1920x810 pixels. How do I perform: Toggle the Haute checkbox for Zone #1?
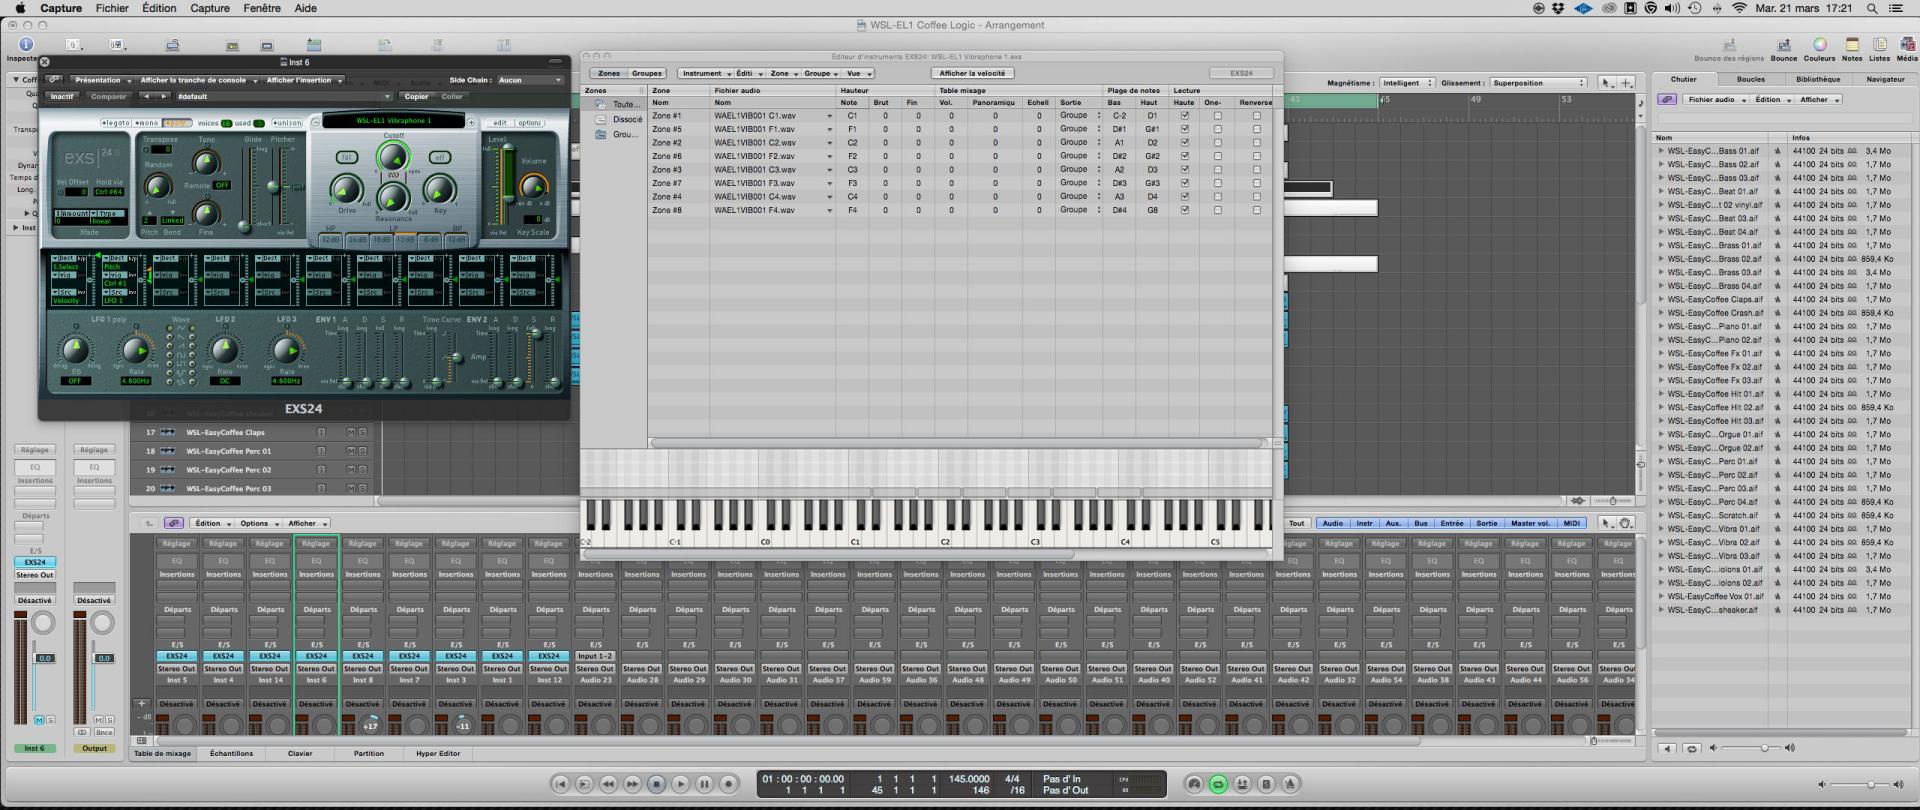click(1185, 116)
